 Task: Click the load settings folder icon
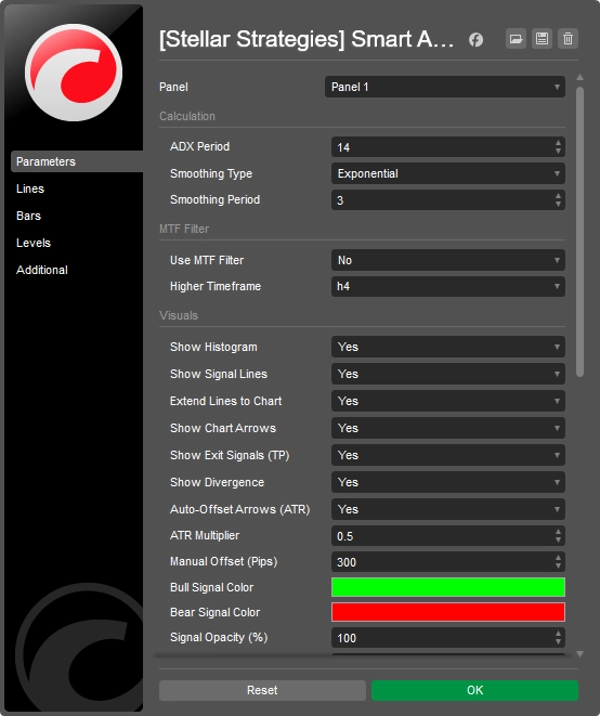(516, 39)
